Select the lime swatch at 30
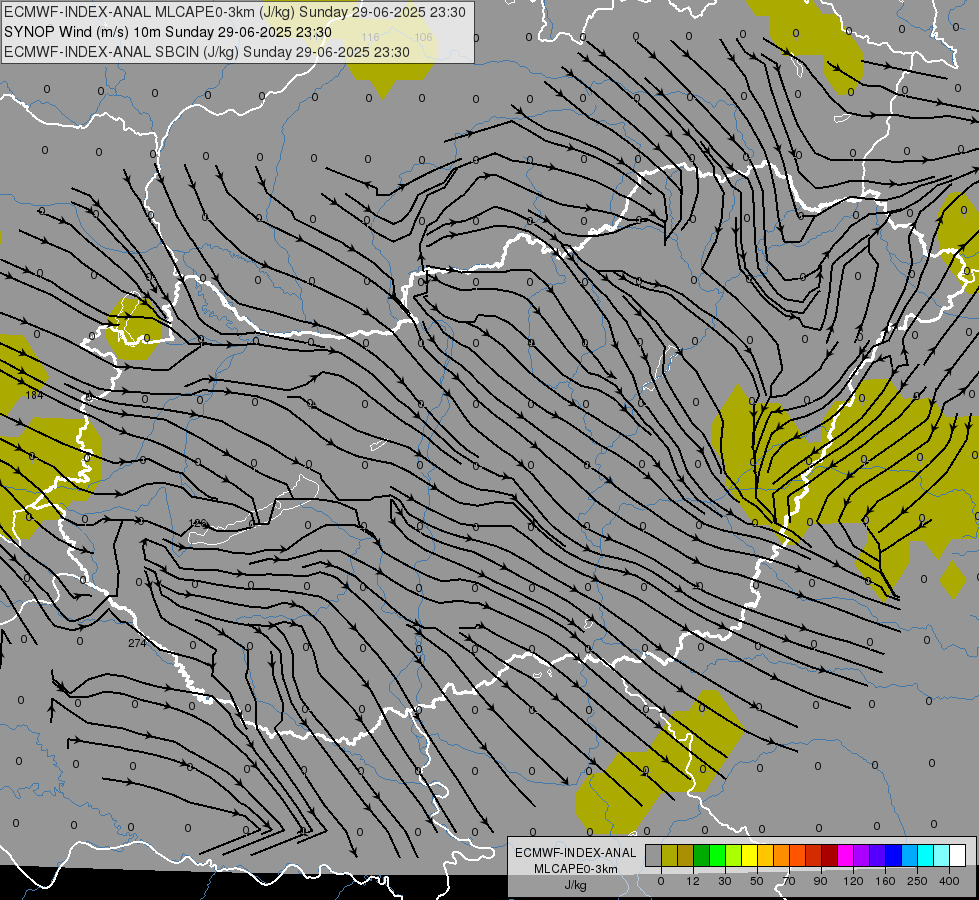979x900 pixels. tap(734, 855)
